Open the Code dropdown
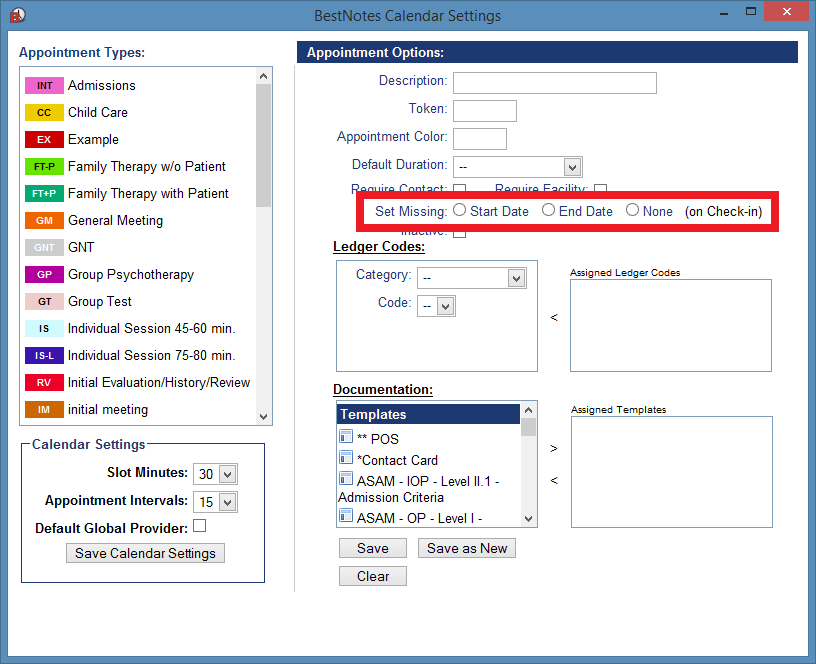 pos(437,306)
